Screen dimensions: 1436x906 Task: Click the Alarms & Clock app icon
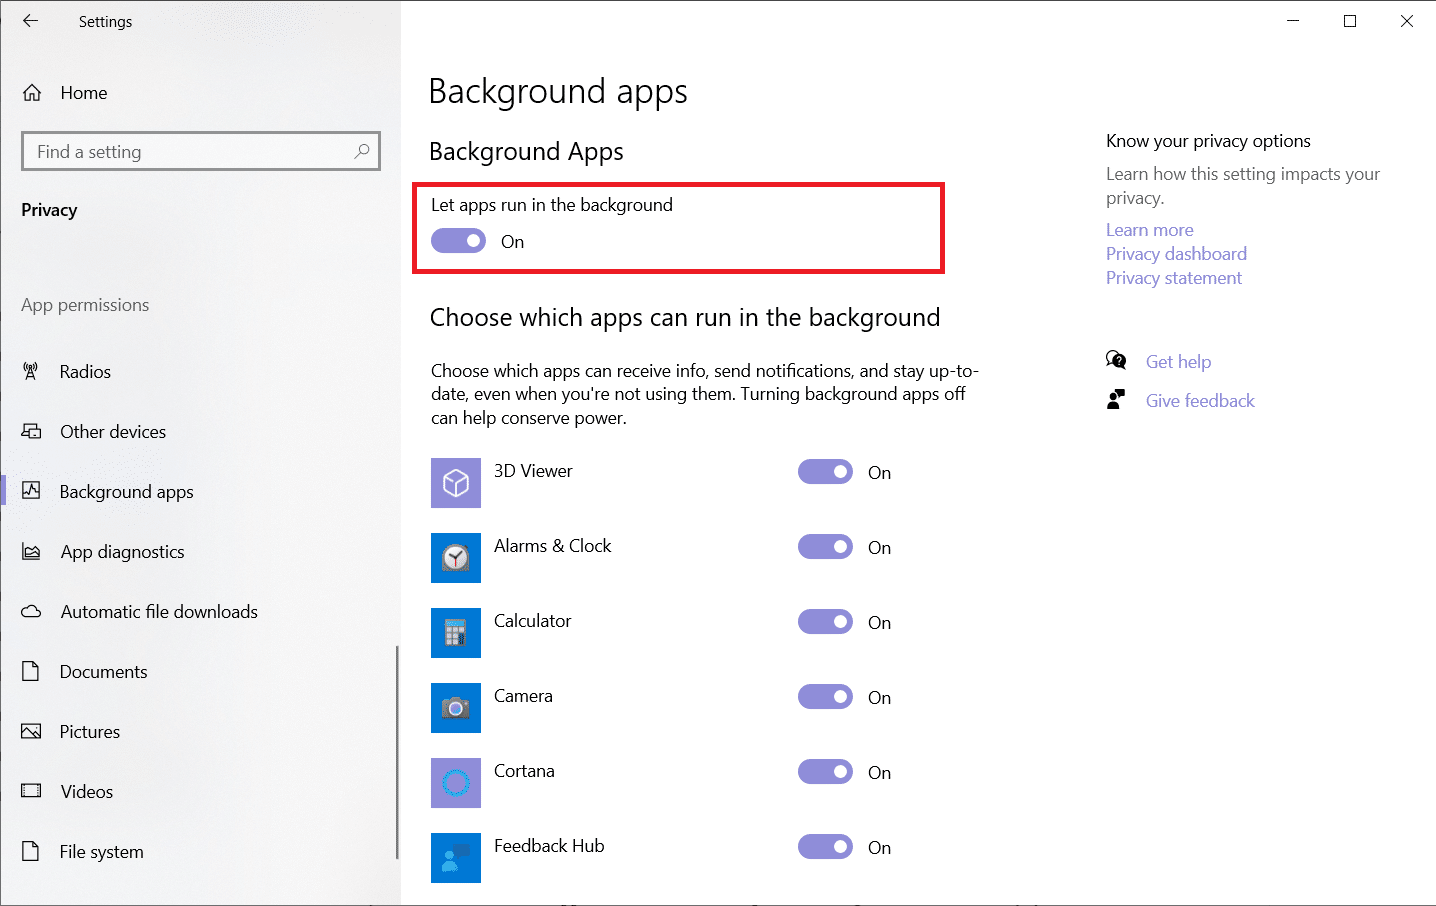click(x=455, y=558)
